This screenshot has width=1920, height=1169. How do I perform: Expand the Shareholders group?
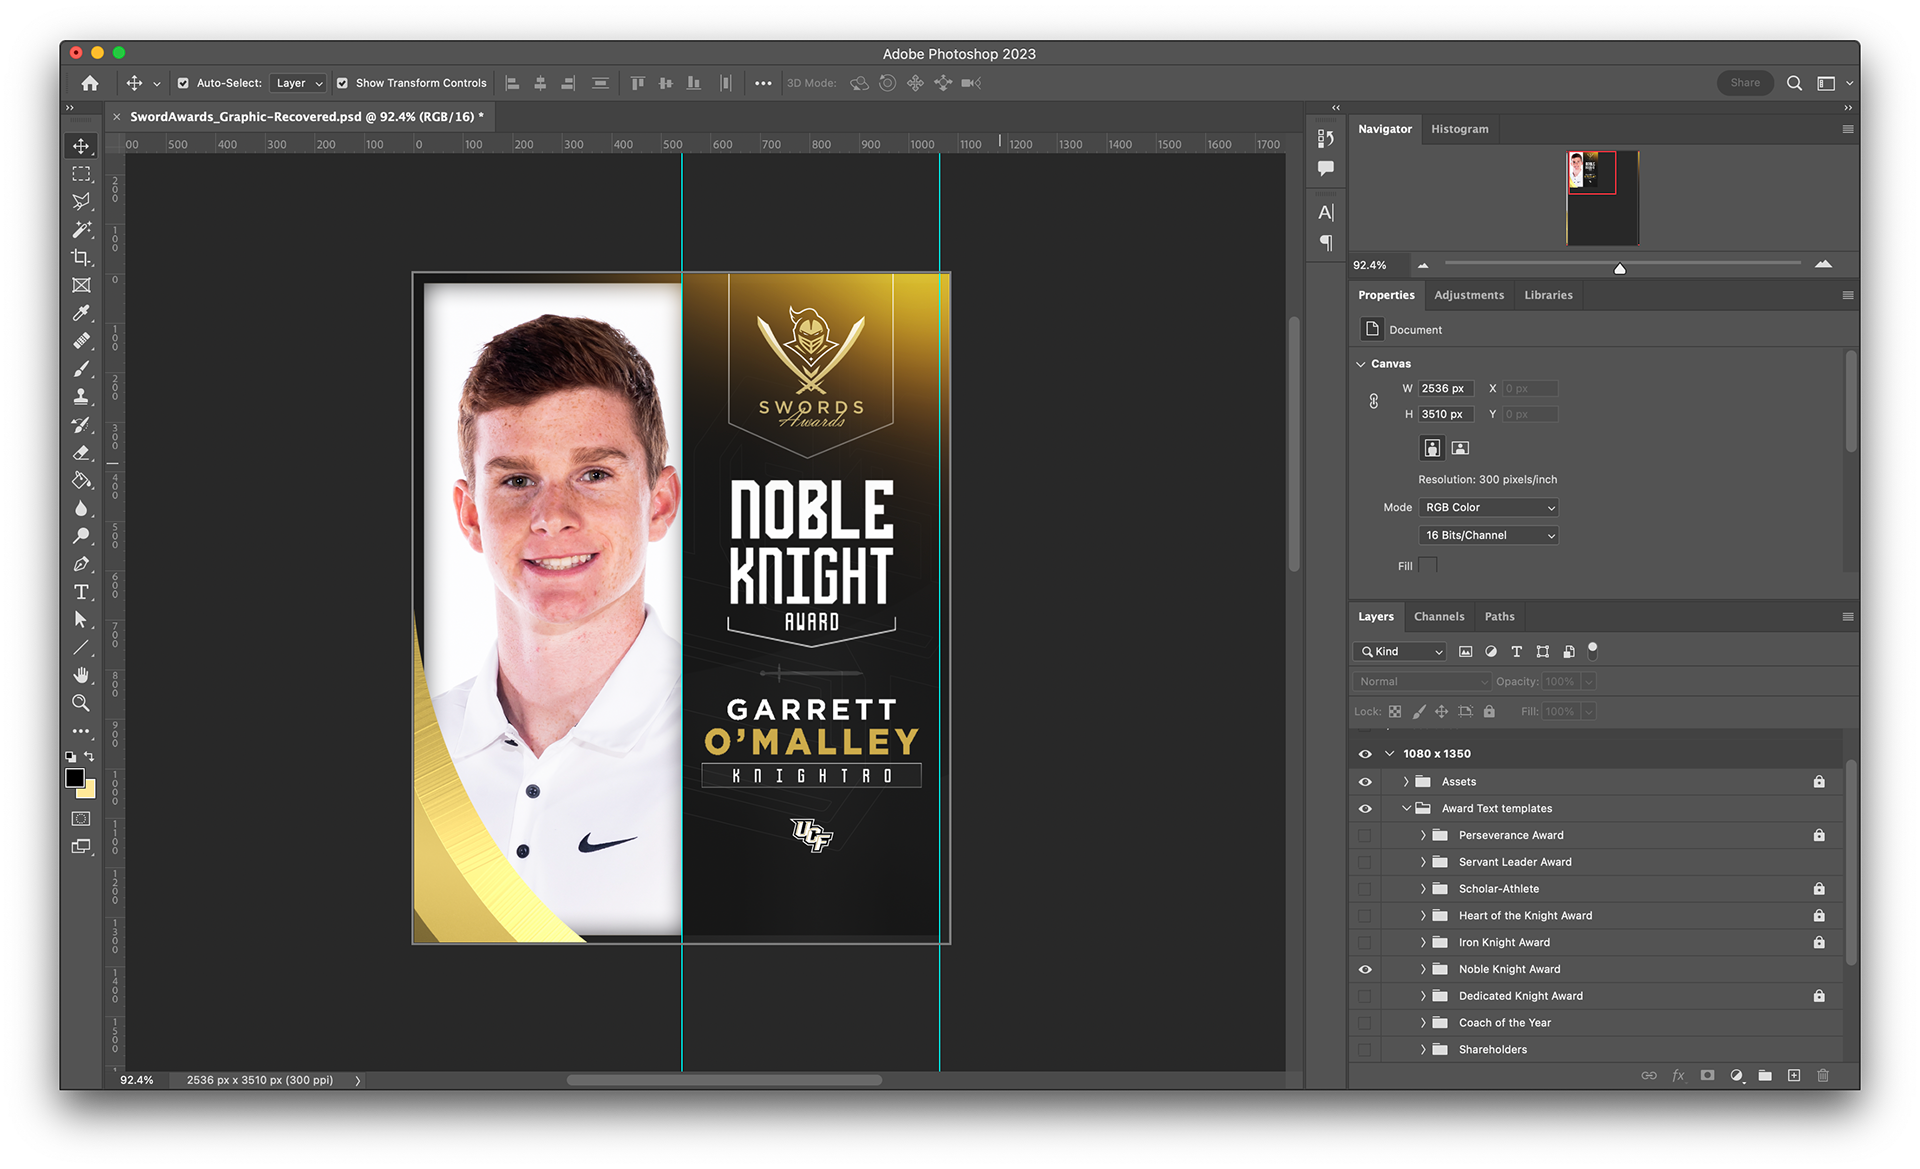point(1423,1050)
